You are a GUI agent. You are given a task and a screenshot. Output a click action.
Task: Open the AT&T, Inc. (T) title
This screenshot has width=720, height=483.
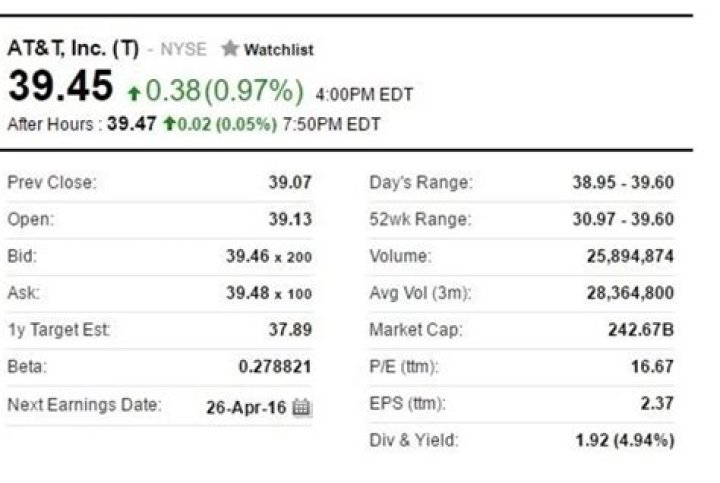[72, 48]
